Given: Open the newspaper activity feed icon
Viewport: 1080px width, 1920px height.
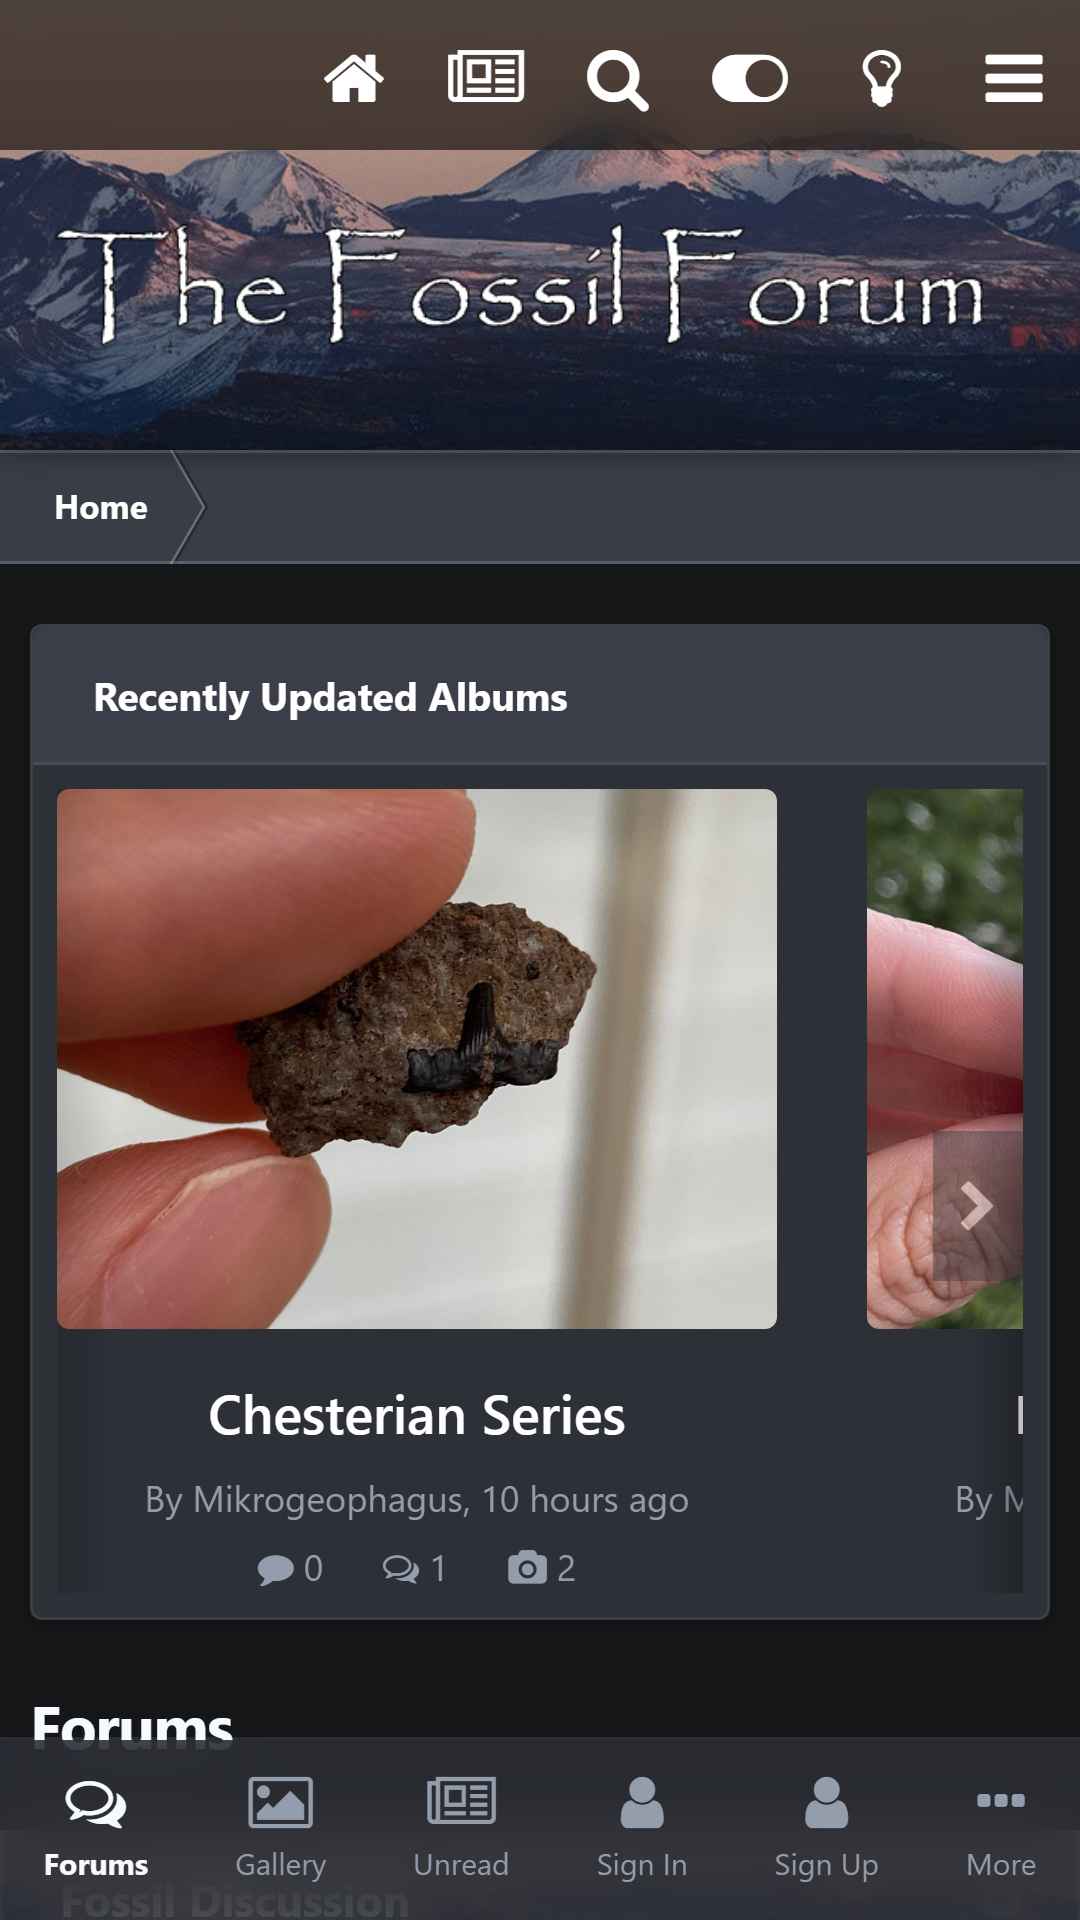Looking at the screenshot, I should [x=486, y=77].
